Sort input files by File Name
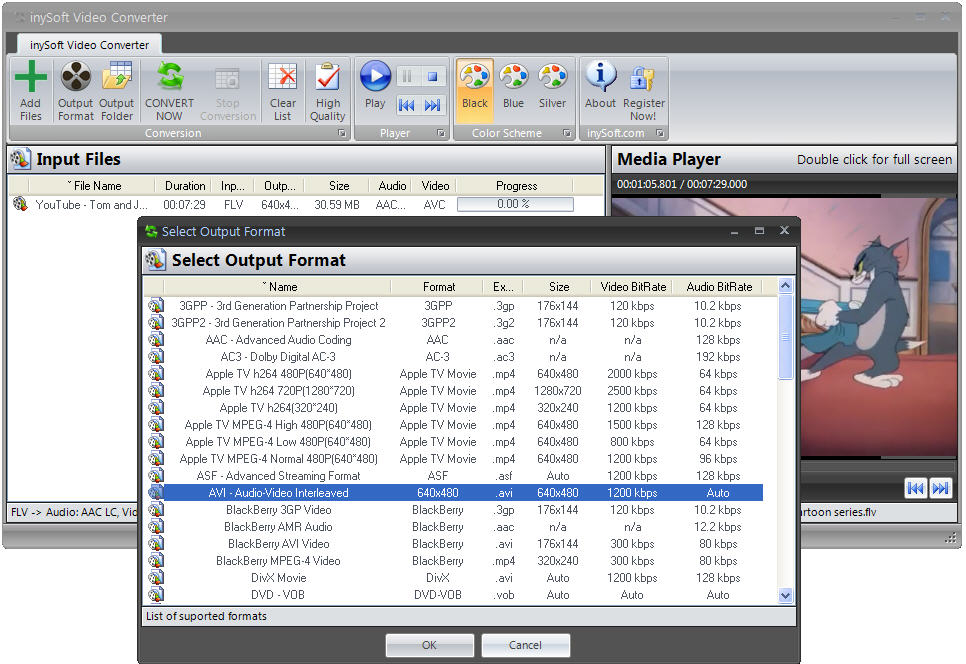The image size is (966, 664). click(92, 185)
